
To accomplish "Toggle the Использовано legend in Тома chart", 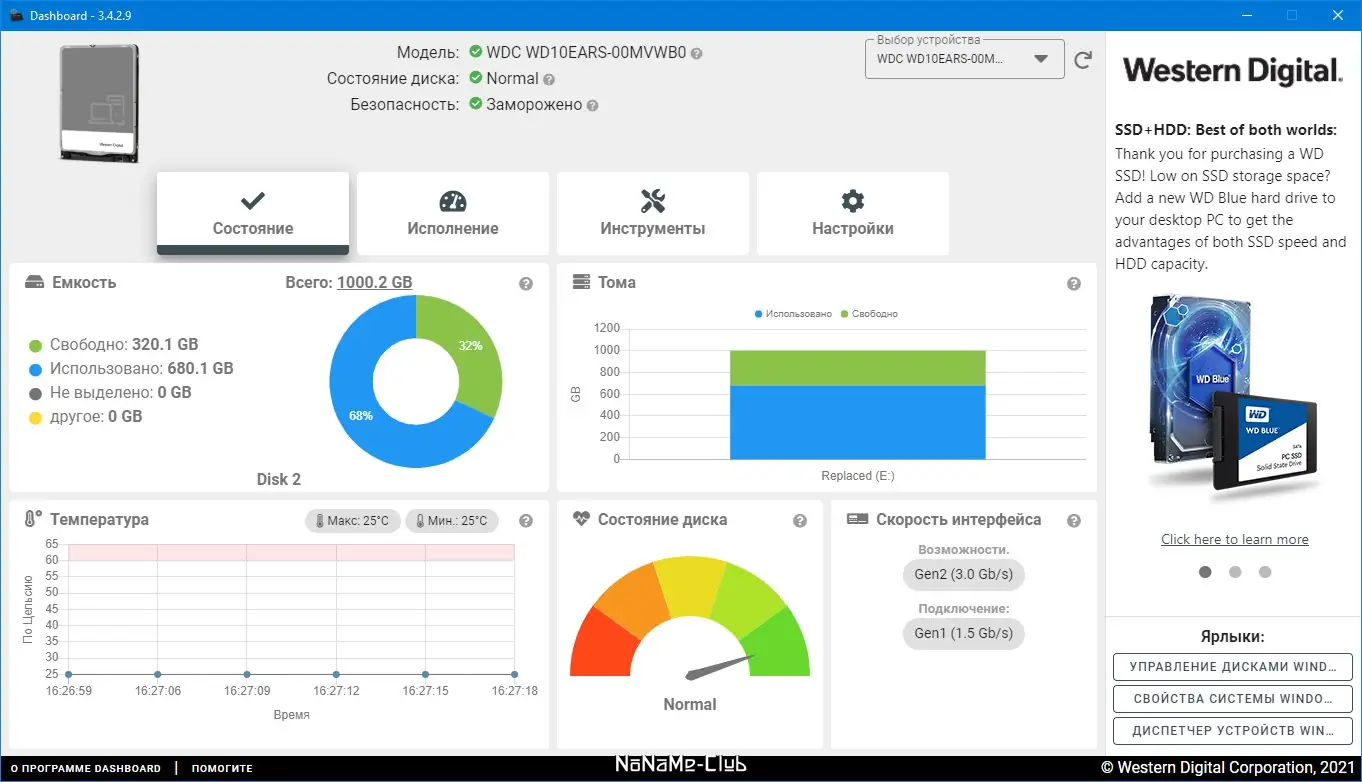I will 794,314.
